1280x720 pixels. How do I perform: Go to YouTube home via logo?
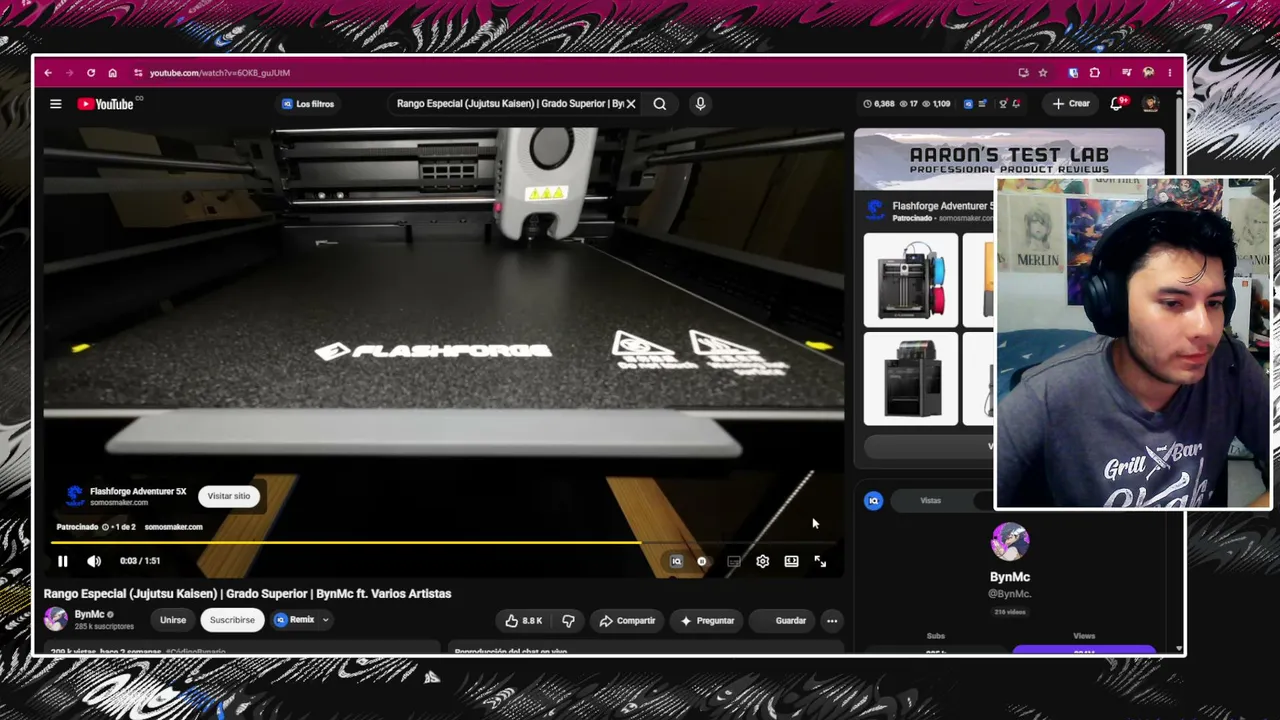106,104
